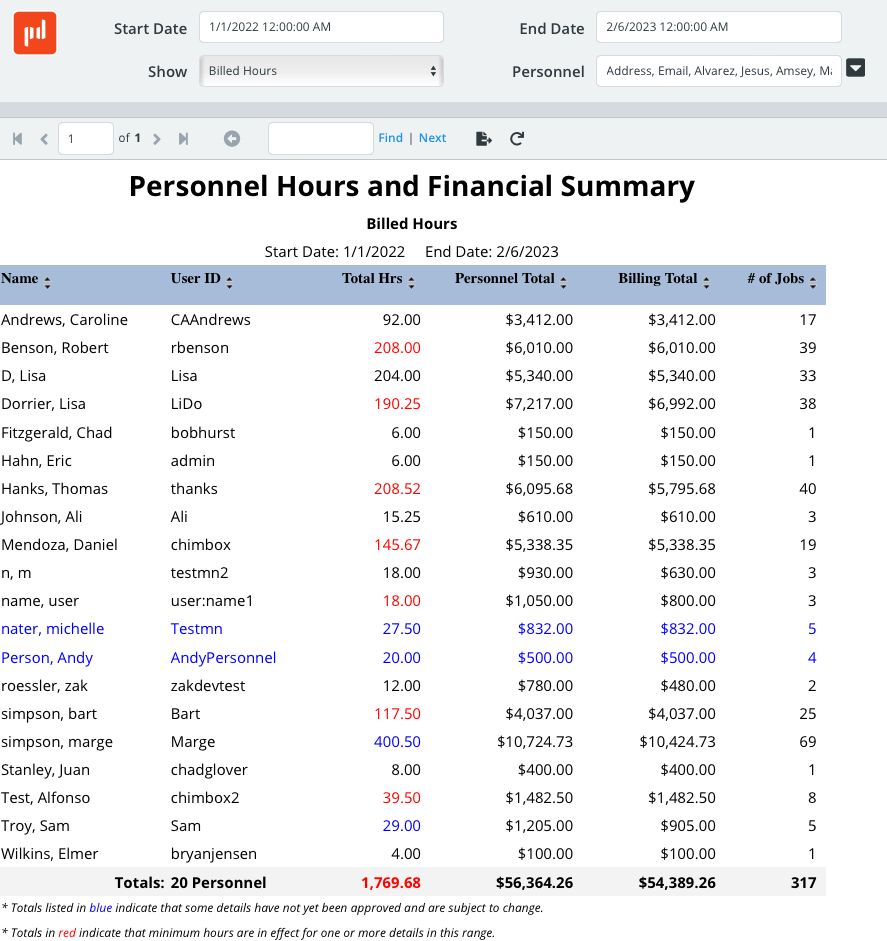Screen dimensions: 887x941
Task: Select the bryanjensen user ID
Action: [x=214, y=854]
